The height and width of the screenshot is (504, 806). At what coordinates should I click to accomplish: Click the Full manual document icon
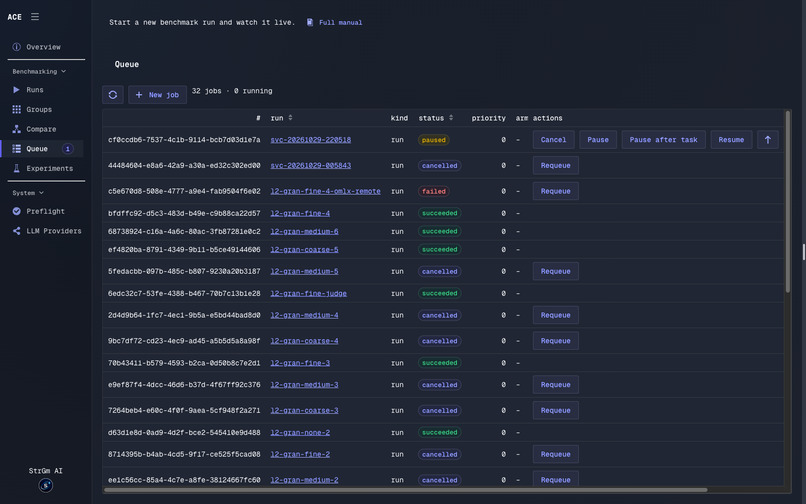pos(310,22)
